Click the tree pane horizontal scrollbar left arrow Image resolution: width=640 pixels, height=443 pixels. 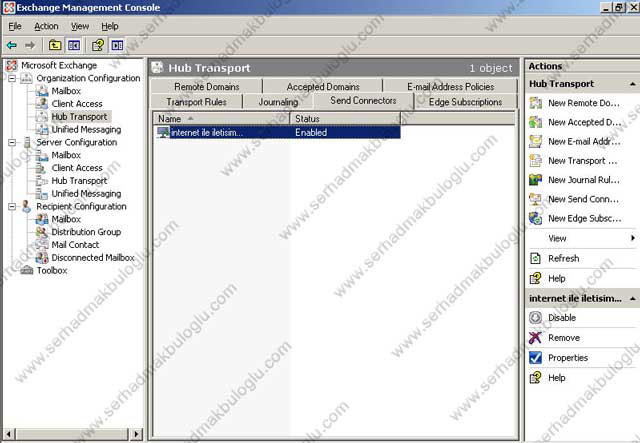click(9, 434)
